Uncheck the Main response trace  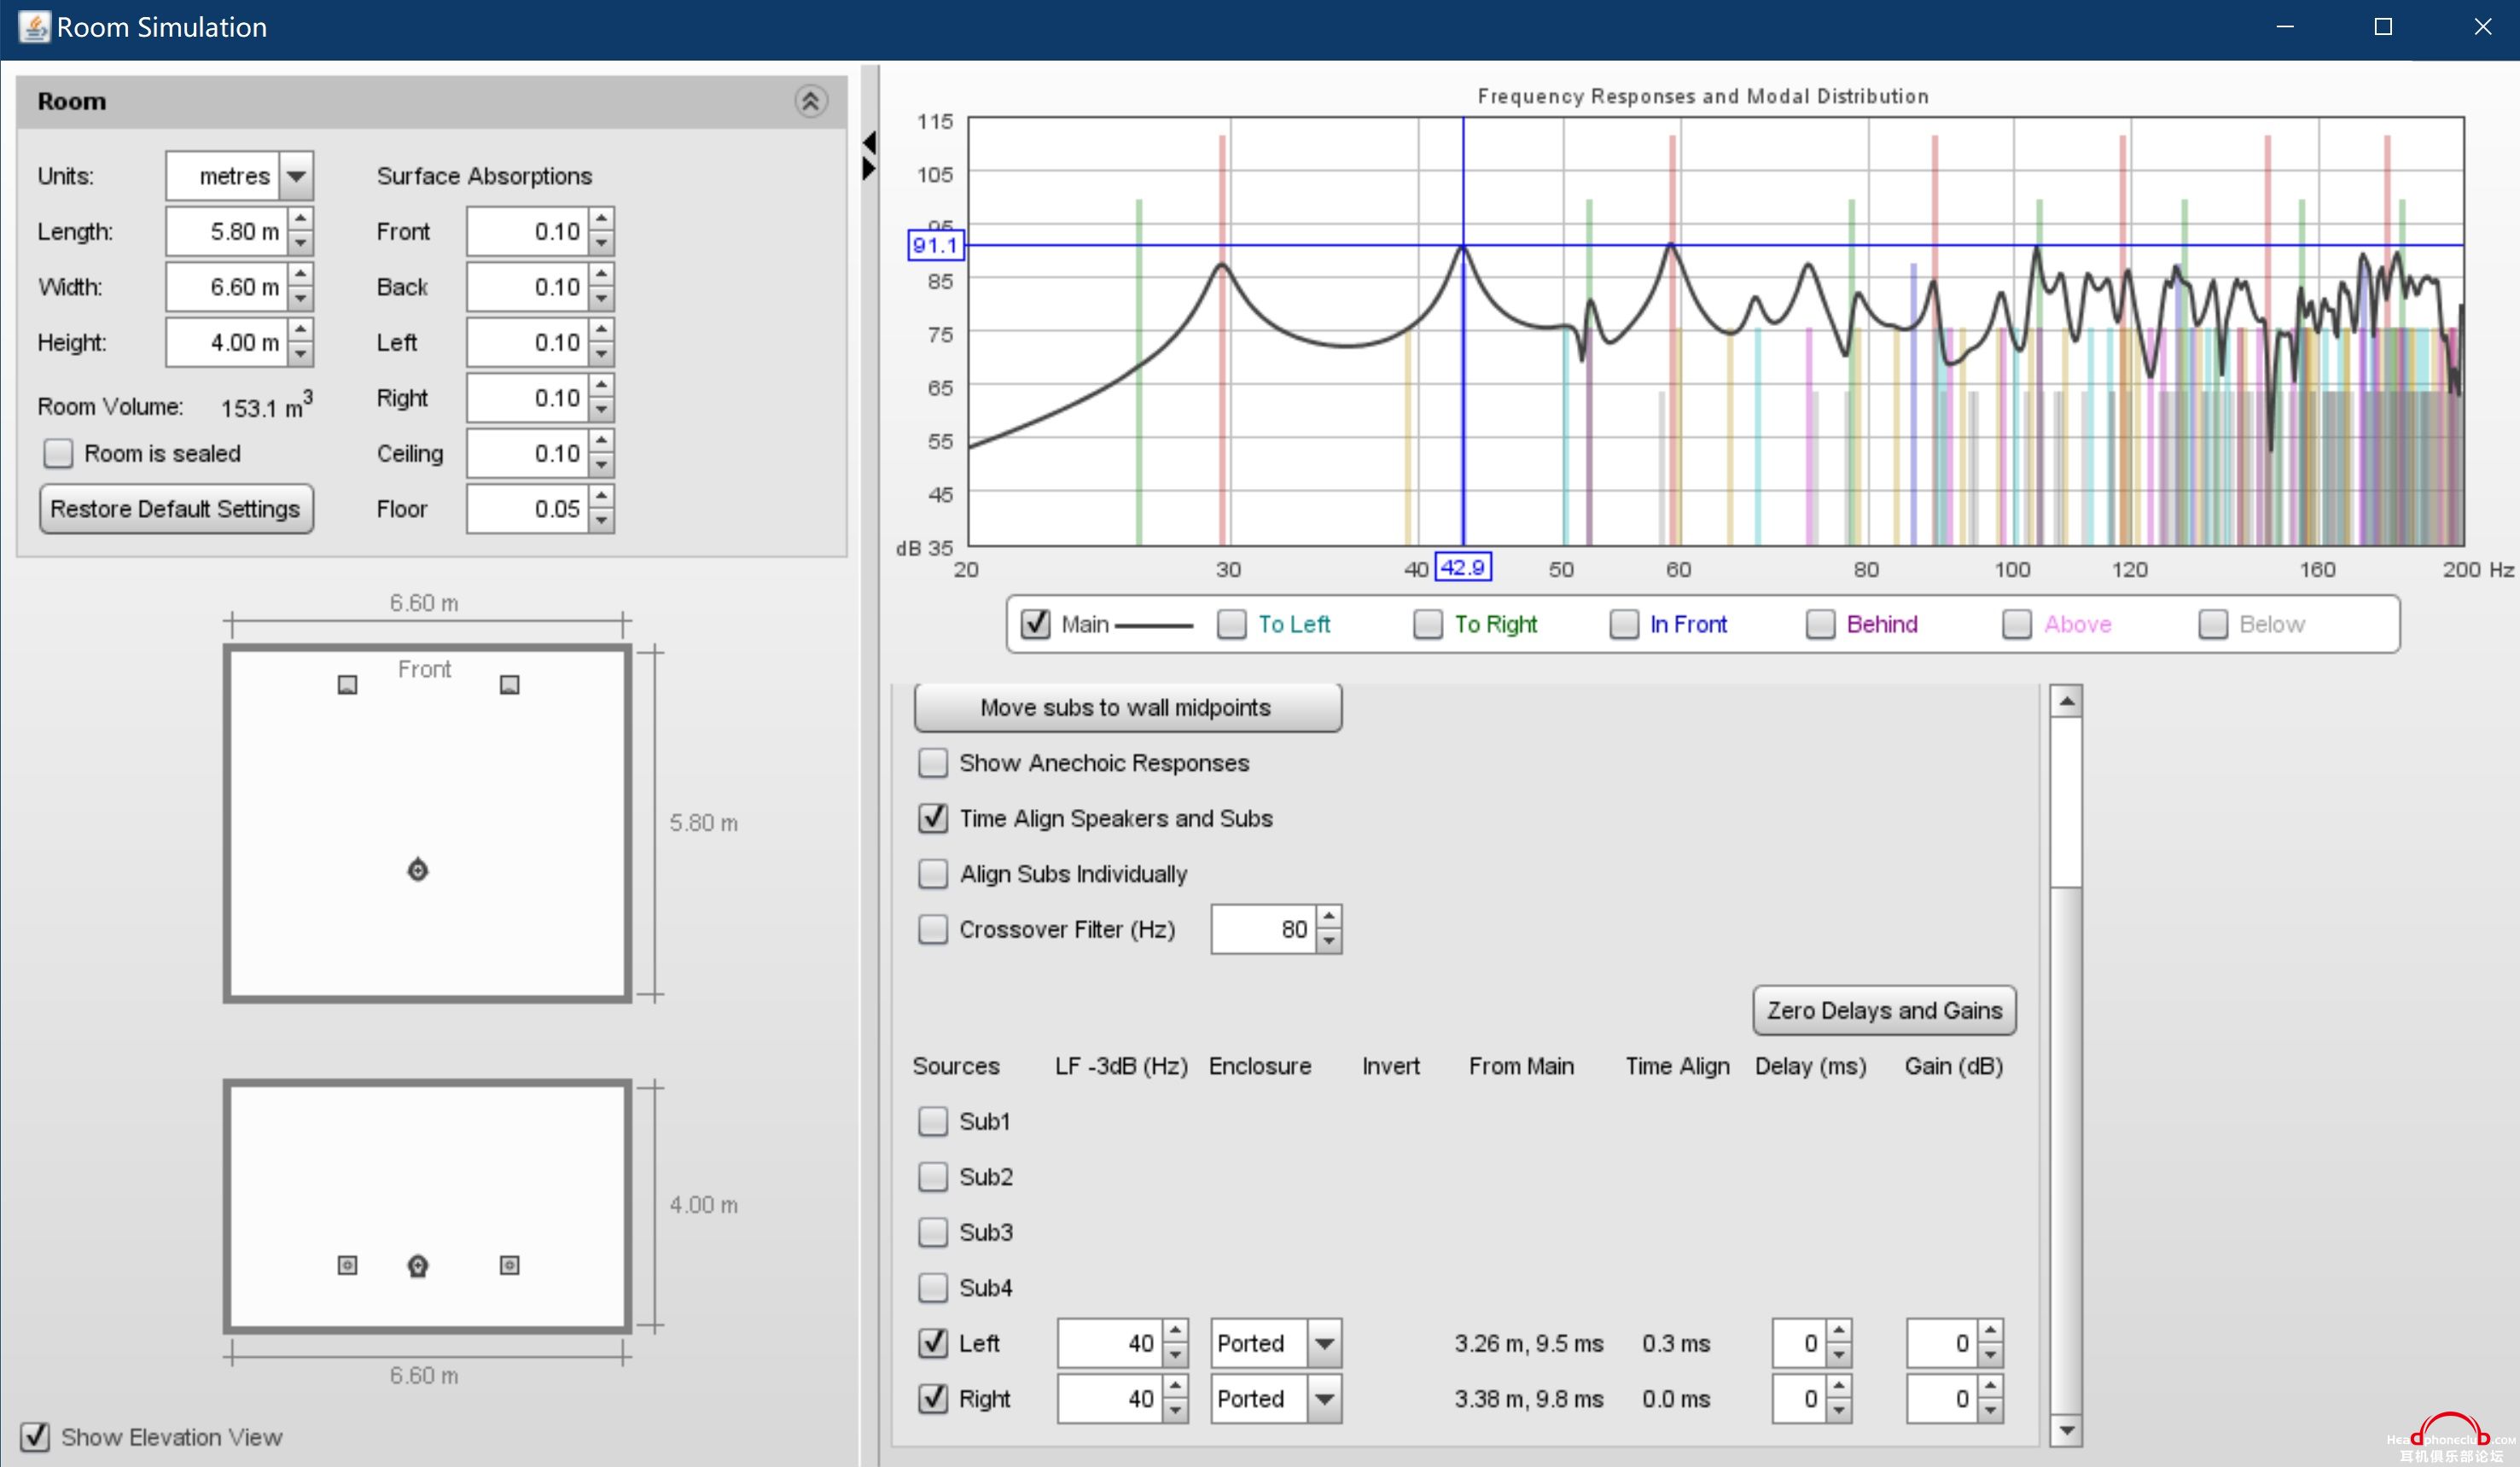pos(1035,624)
